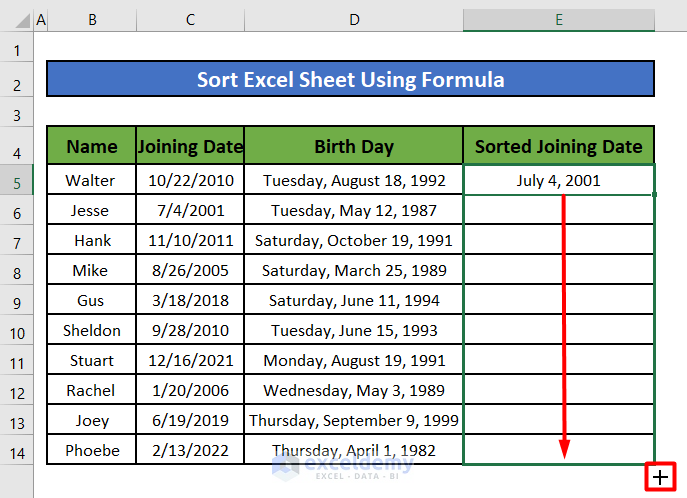Click the fill handle plus cursor icon
Image resolution: width=687 pixels, height=498 pixels.
pos(660,478)
